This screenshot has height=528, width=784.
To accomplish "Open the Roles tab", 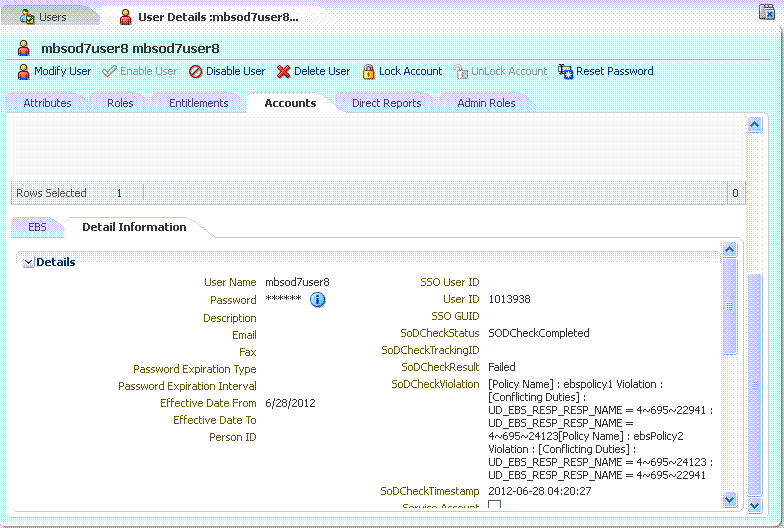I will (x=120, y=103).
